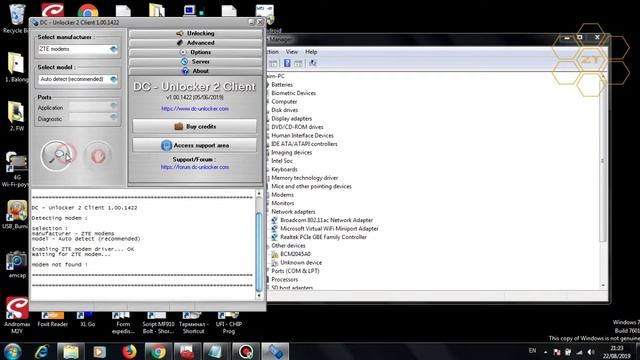Select Keyboards in the device tree
640x360 pixels.
284,169
